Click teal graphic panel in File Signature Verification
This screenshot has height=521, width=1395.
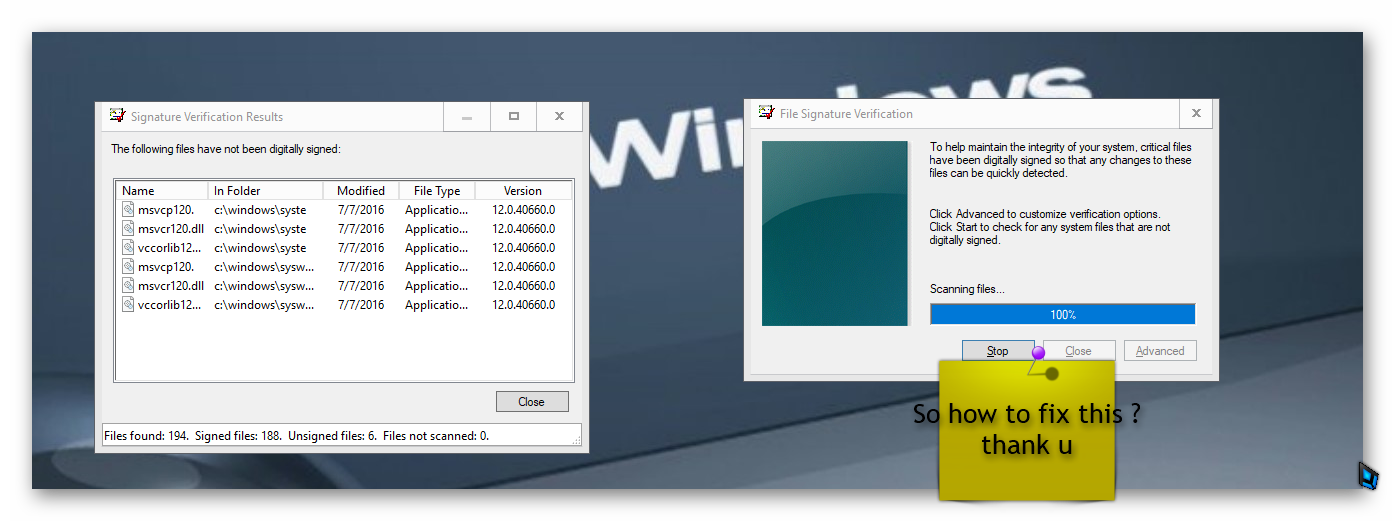click(835, 233)
